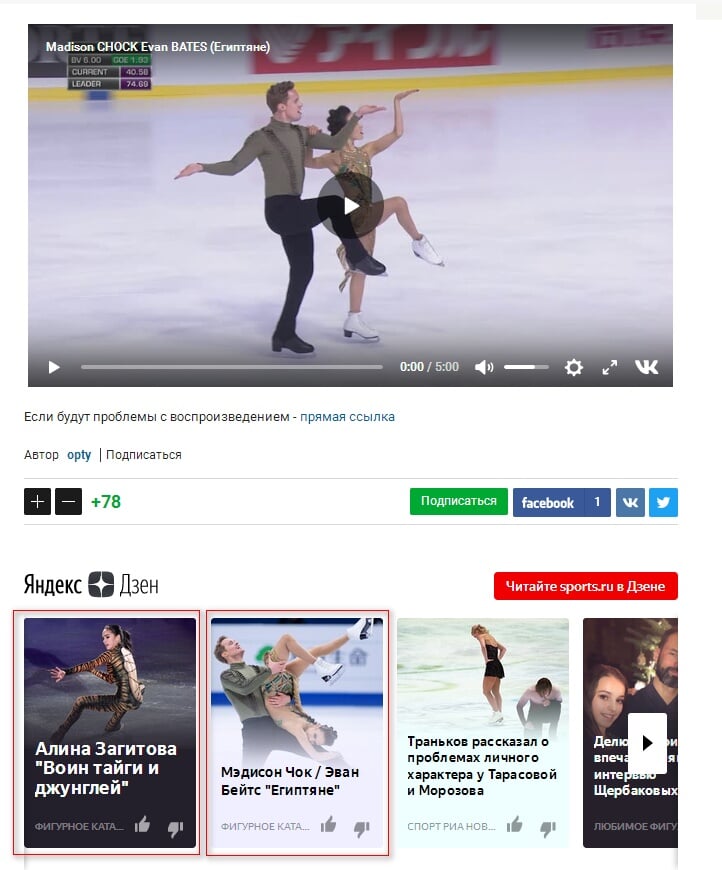Open author opty profile
The height and width of the screenshot is (870, 722).
click(x=79, y=455)
